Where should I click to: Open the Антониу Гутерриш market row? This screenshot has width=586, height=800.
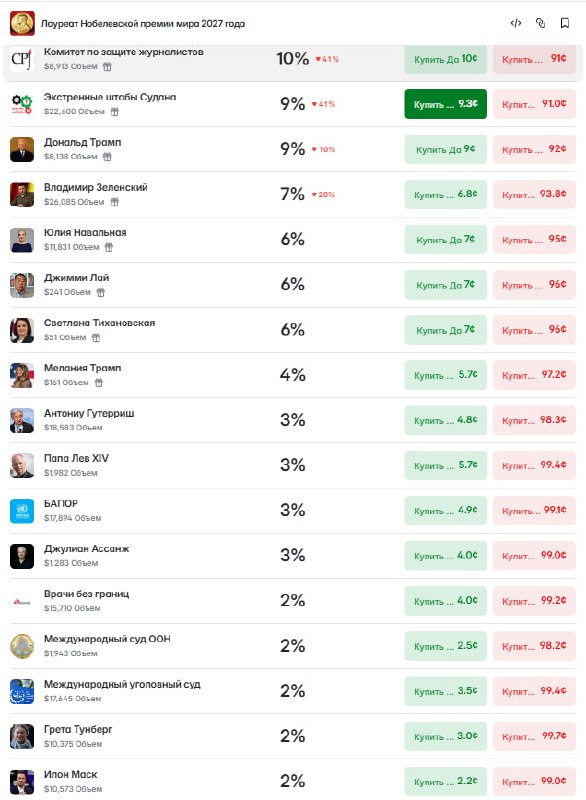click(x=293, y=420)
